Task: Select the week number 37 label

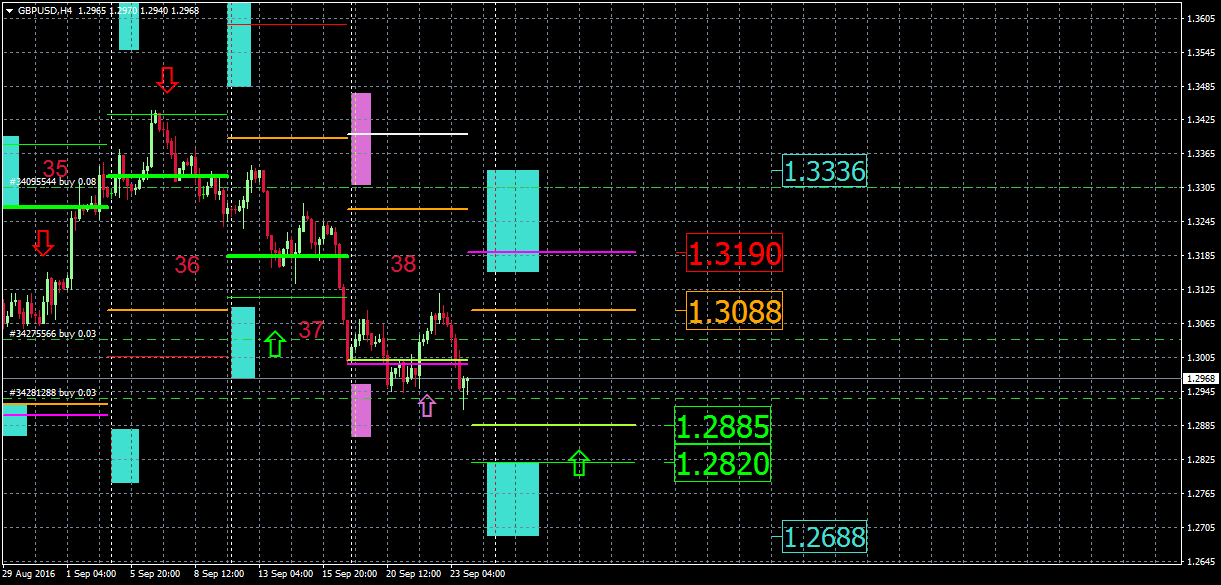Action: [312, 330]
